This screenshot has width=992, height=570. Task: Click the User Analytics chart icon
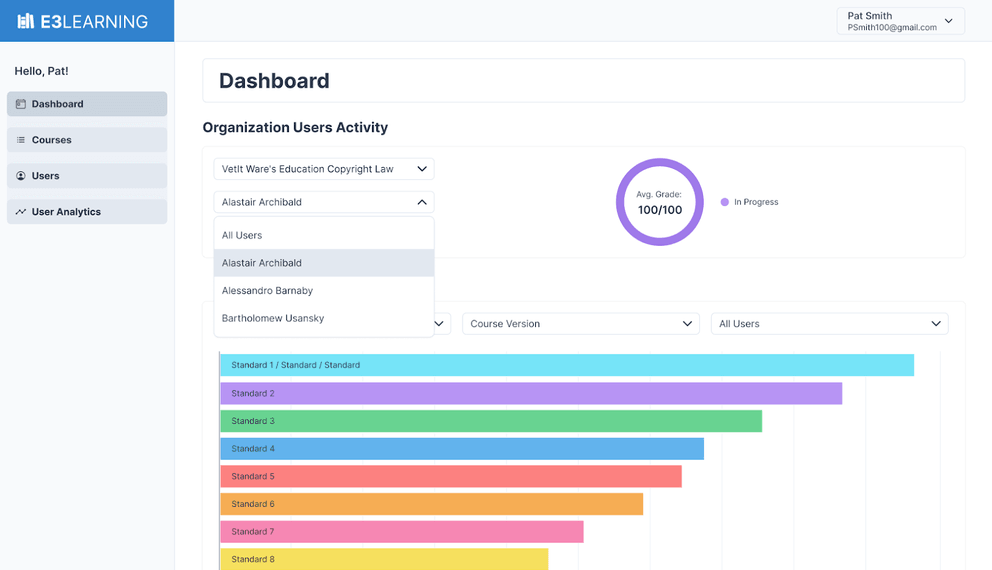tap(21, 212)
